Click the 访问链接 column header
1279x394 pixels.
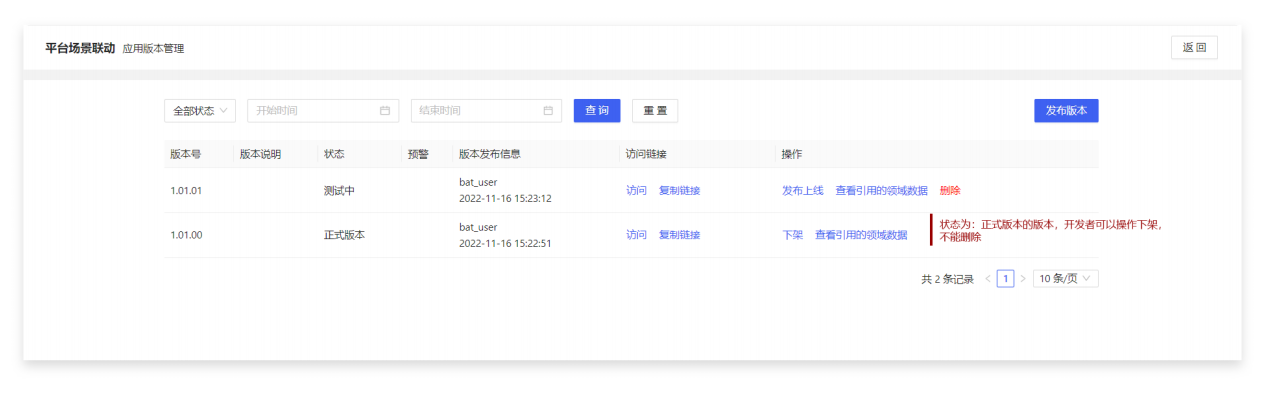pos(646,154)
